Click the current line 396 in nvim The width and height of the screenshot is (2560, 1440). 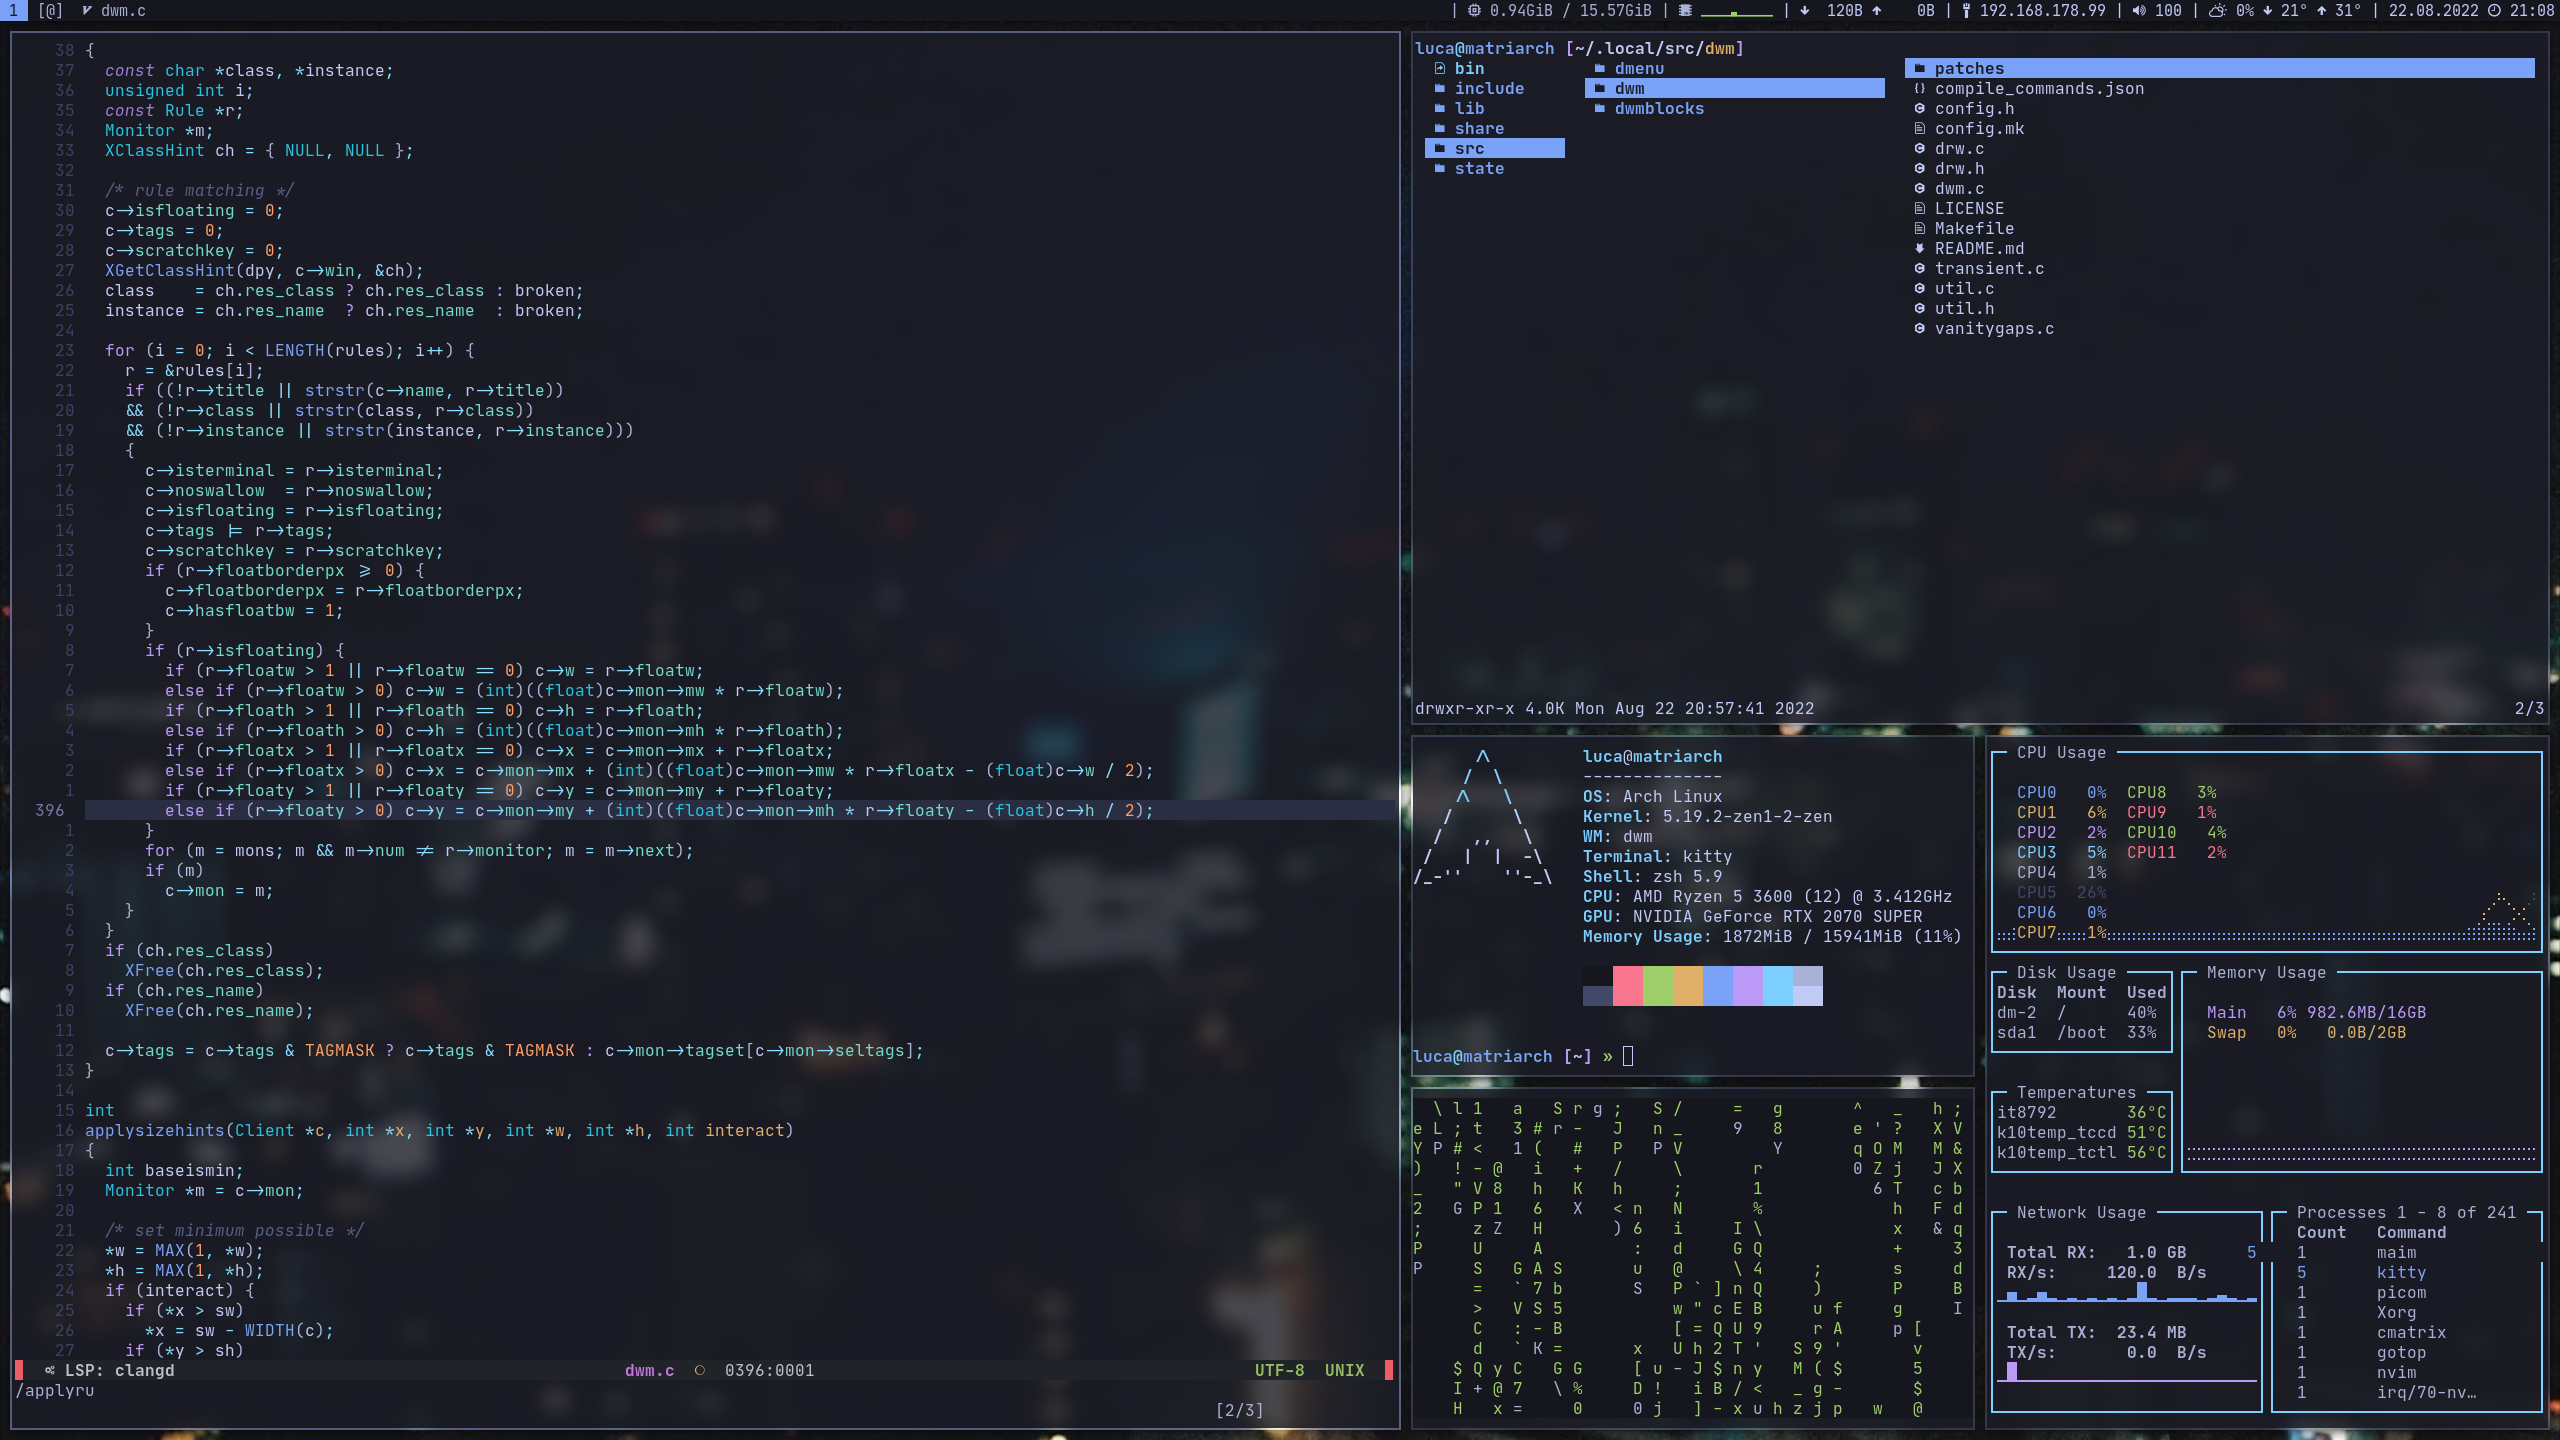click(740, 810)
